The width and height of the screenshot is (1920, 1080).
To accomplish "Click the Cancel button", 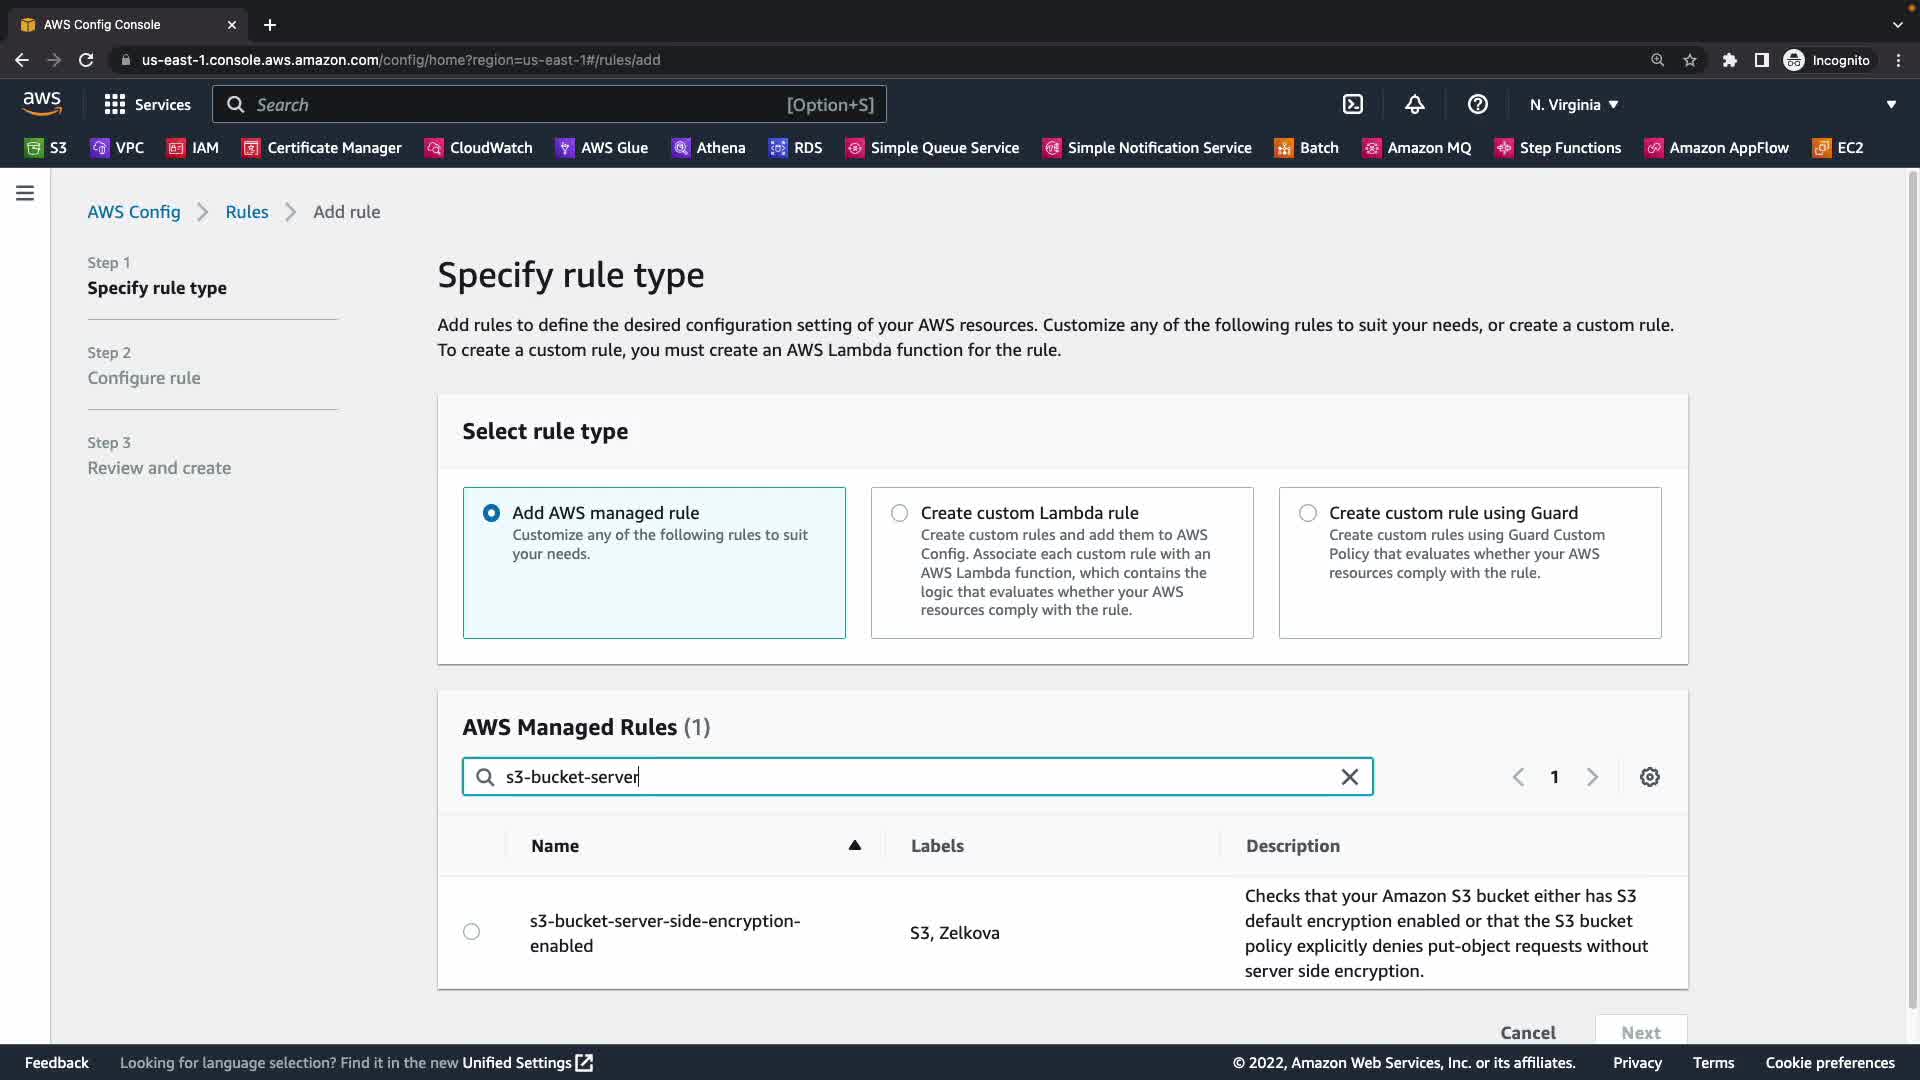I will [1527, 1032].
